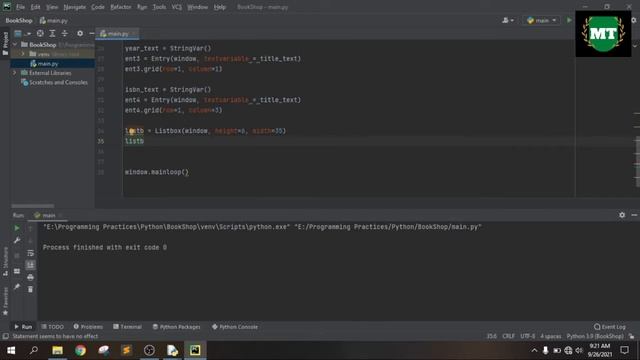
Task: Open the Problems tool window tab
Action: point(88,327)
